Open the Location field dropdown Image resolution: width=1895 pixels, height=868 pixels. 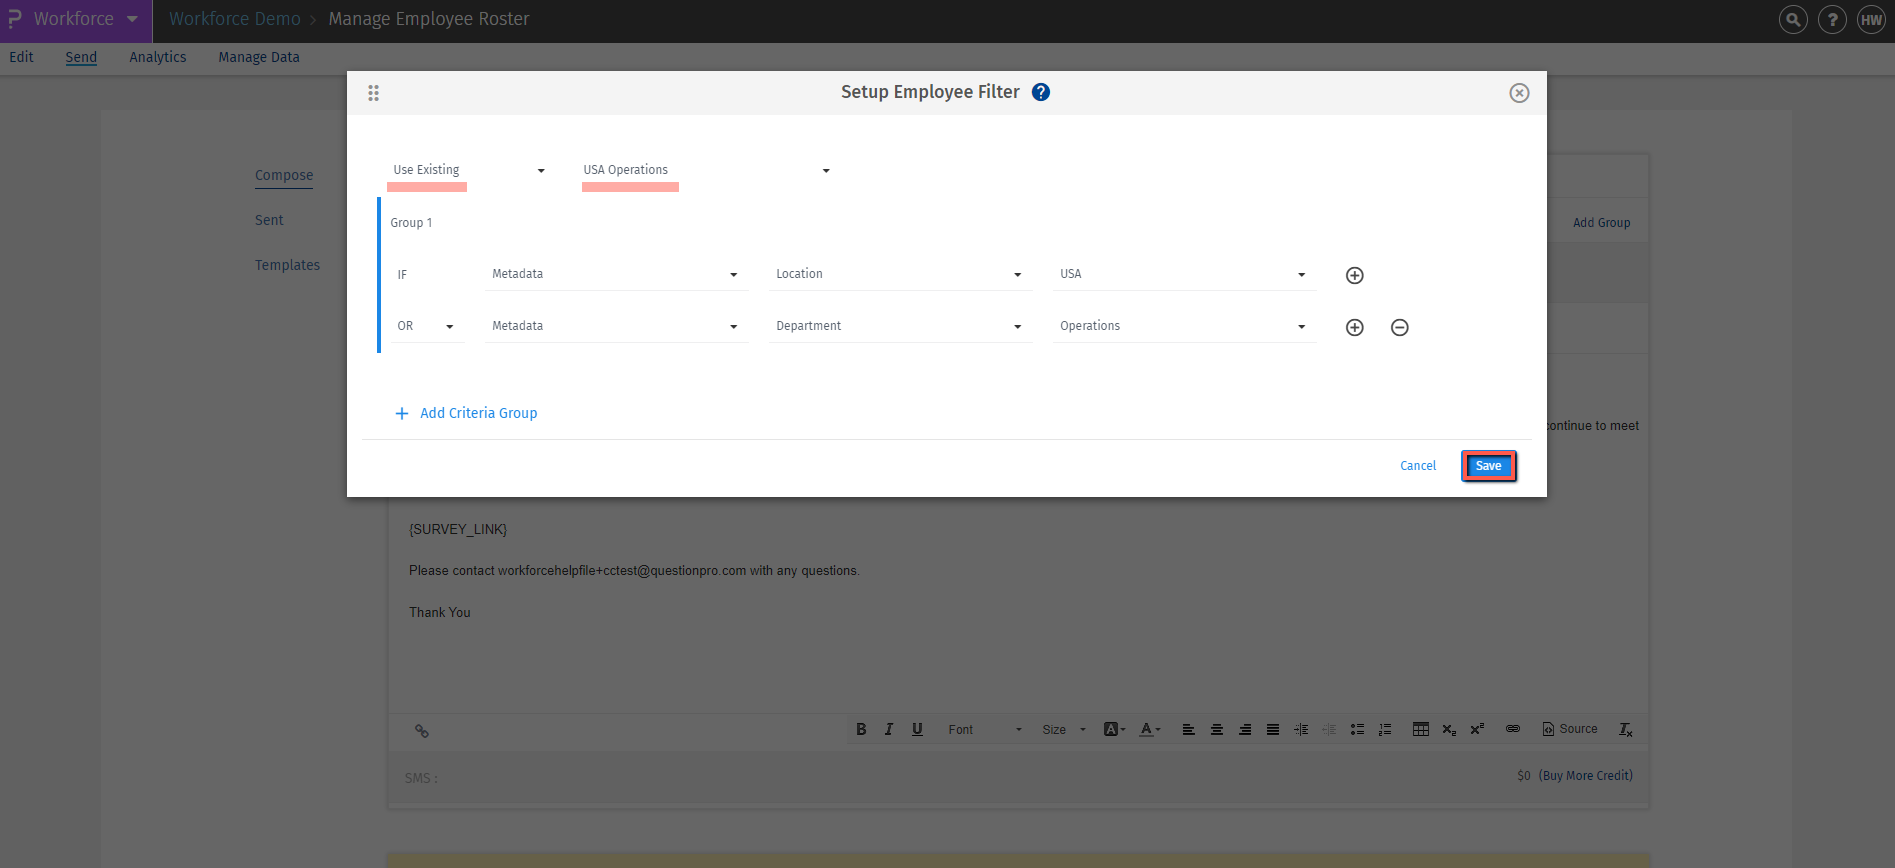900,274
